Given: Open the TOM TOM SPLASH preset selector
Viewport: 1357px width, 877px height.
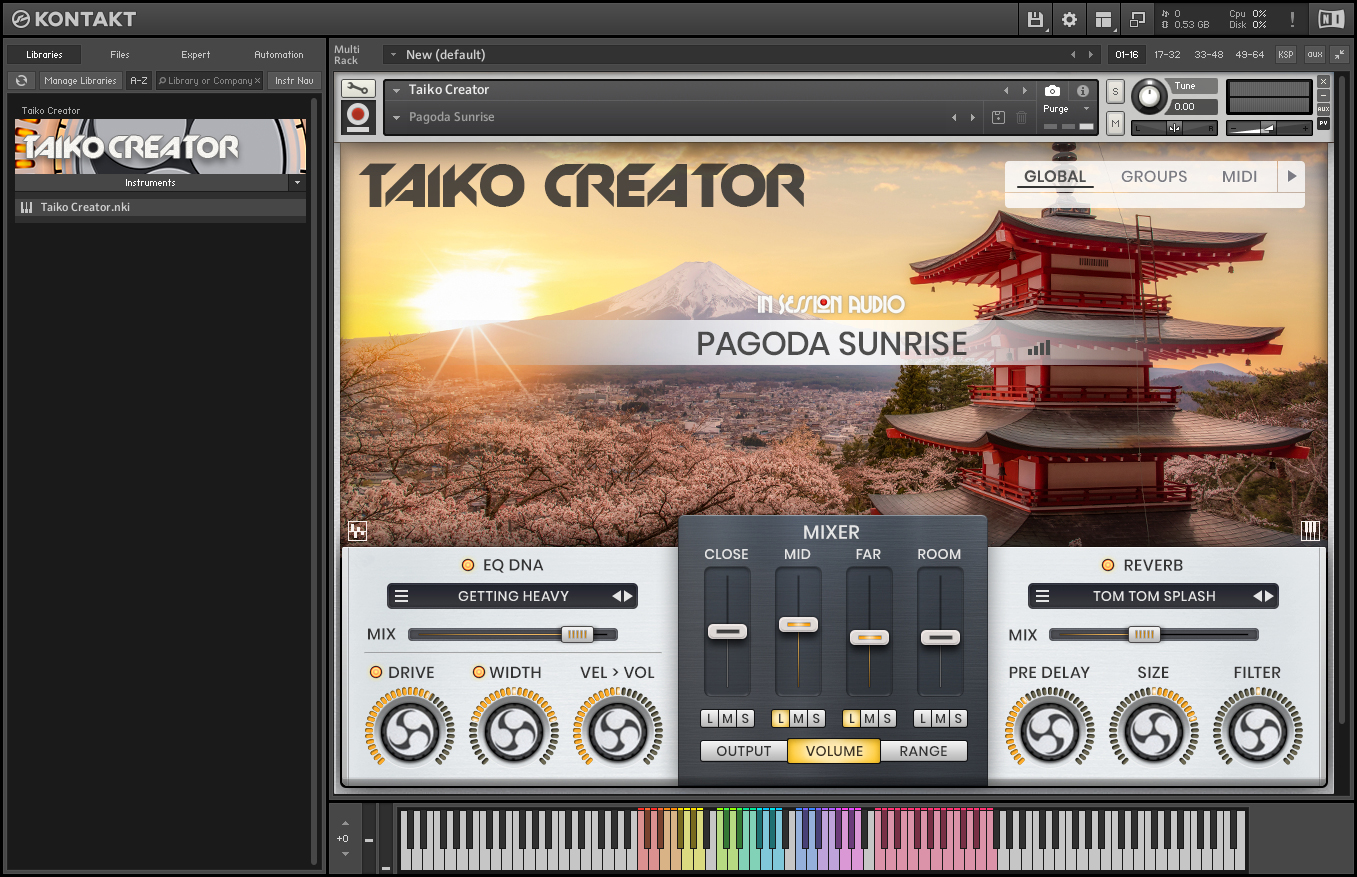Looking at the screenshot, I should tap(1153, 596).
